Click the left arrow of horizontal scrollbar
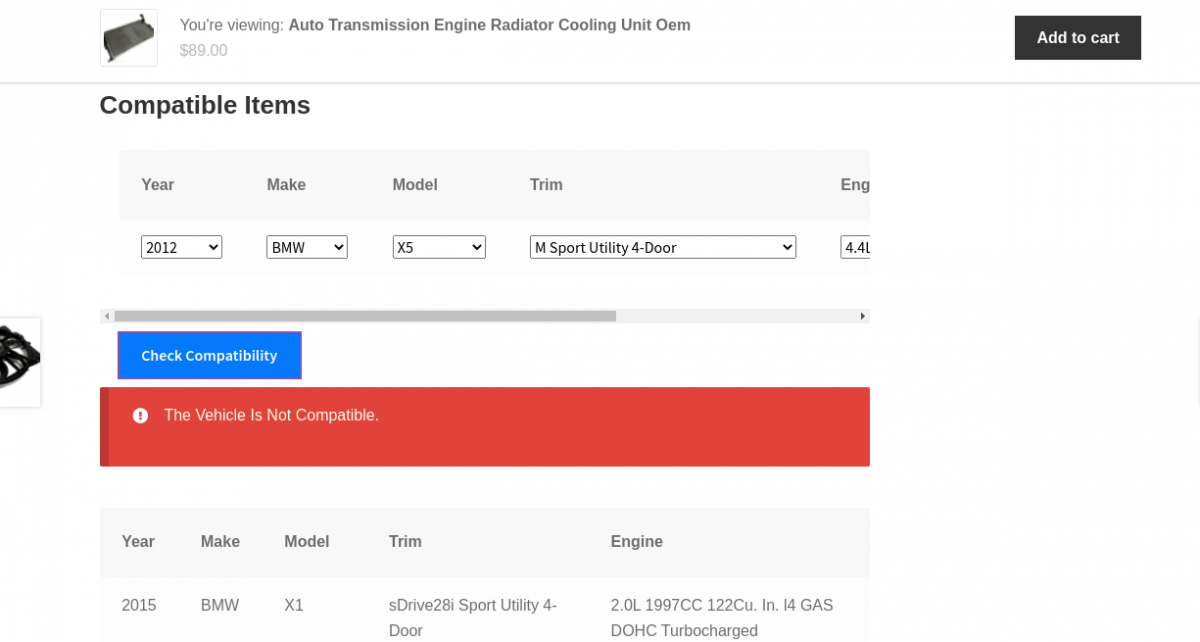1200x642 pixels. pyautogui.click(x=107, y=316)
